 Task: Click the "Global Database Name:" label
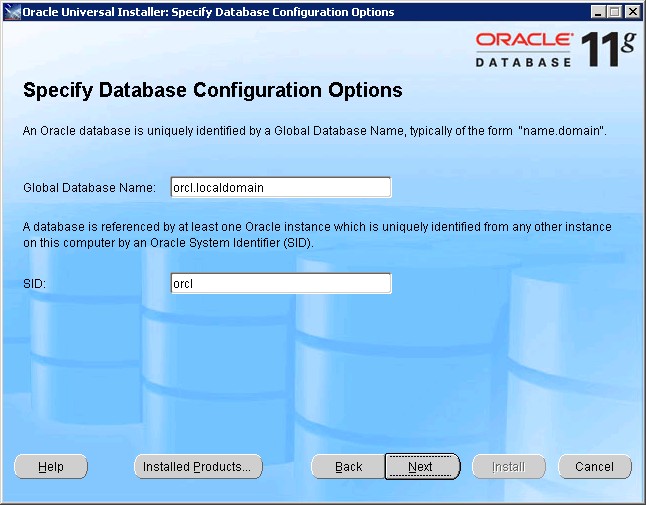point(89,188)
